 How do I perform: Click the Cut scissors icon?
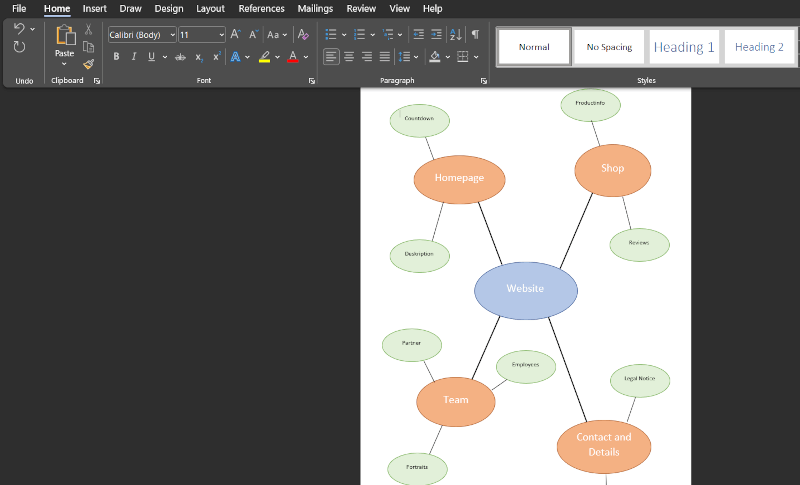[88, 30]
